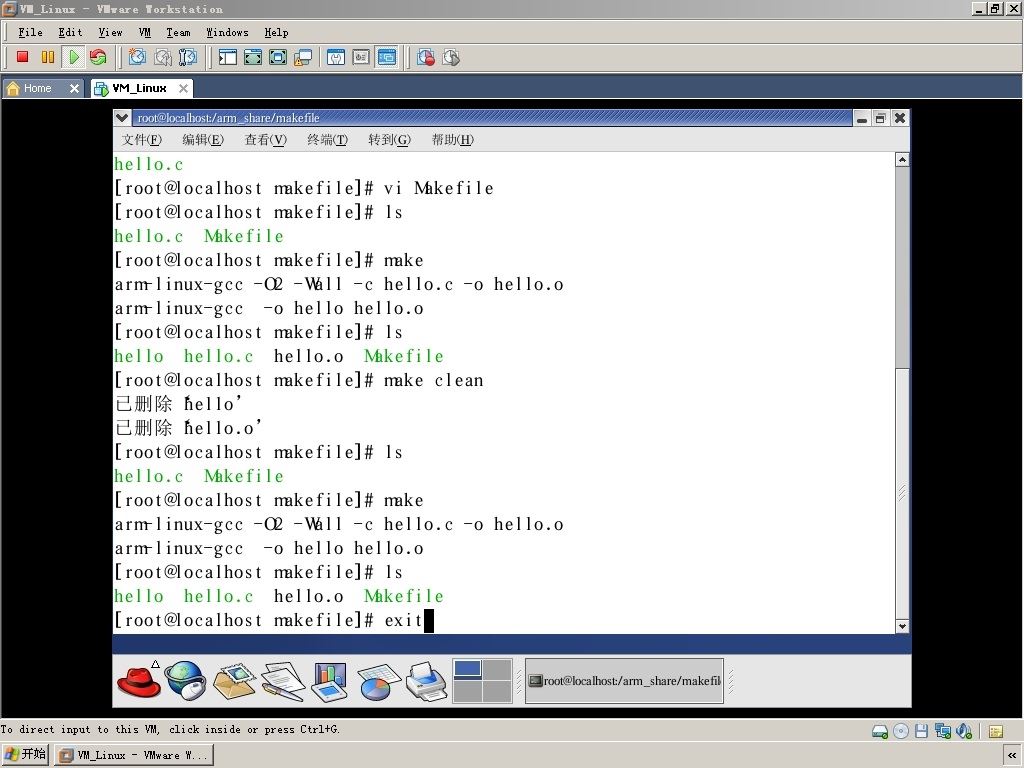Open the terminal 编辑(E) menu

pyautogui.click(x=203, y=139)
